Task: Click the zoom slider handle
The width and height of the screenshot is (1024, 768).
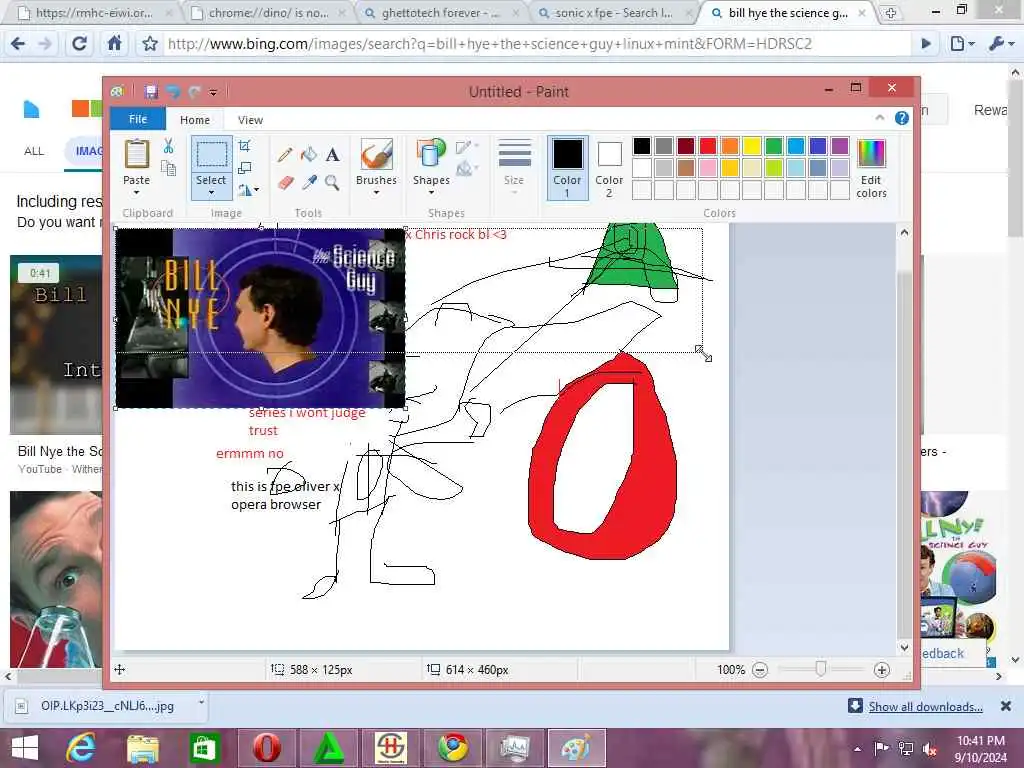Action: pyautogui.click(x=821, y=668)
